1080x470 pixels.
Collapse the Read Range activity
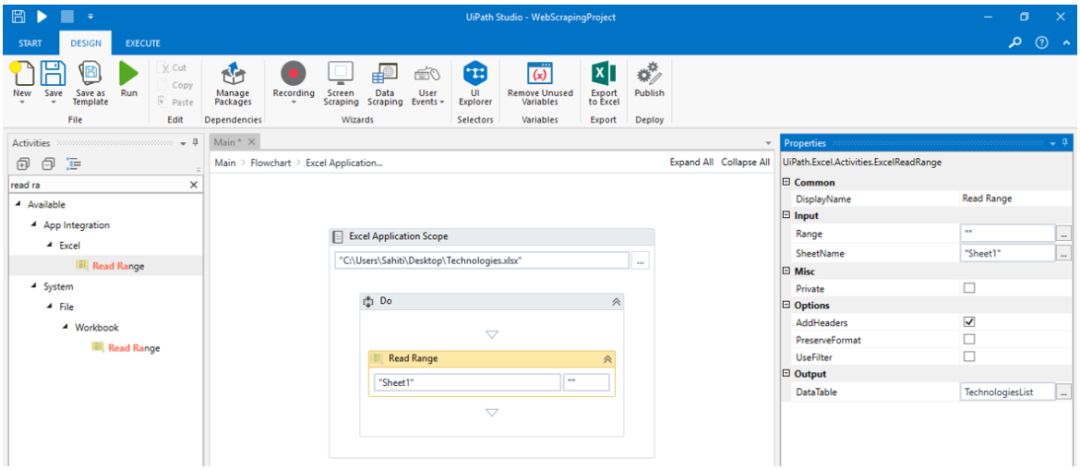tap(608, 358)
